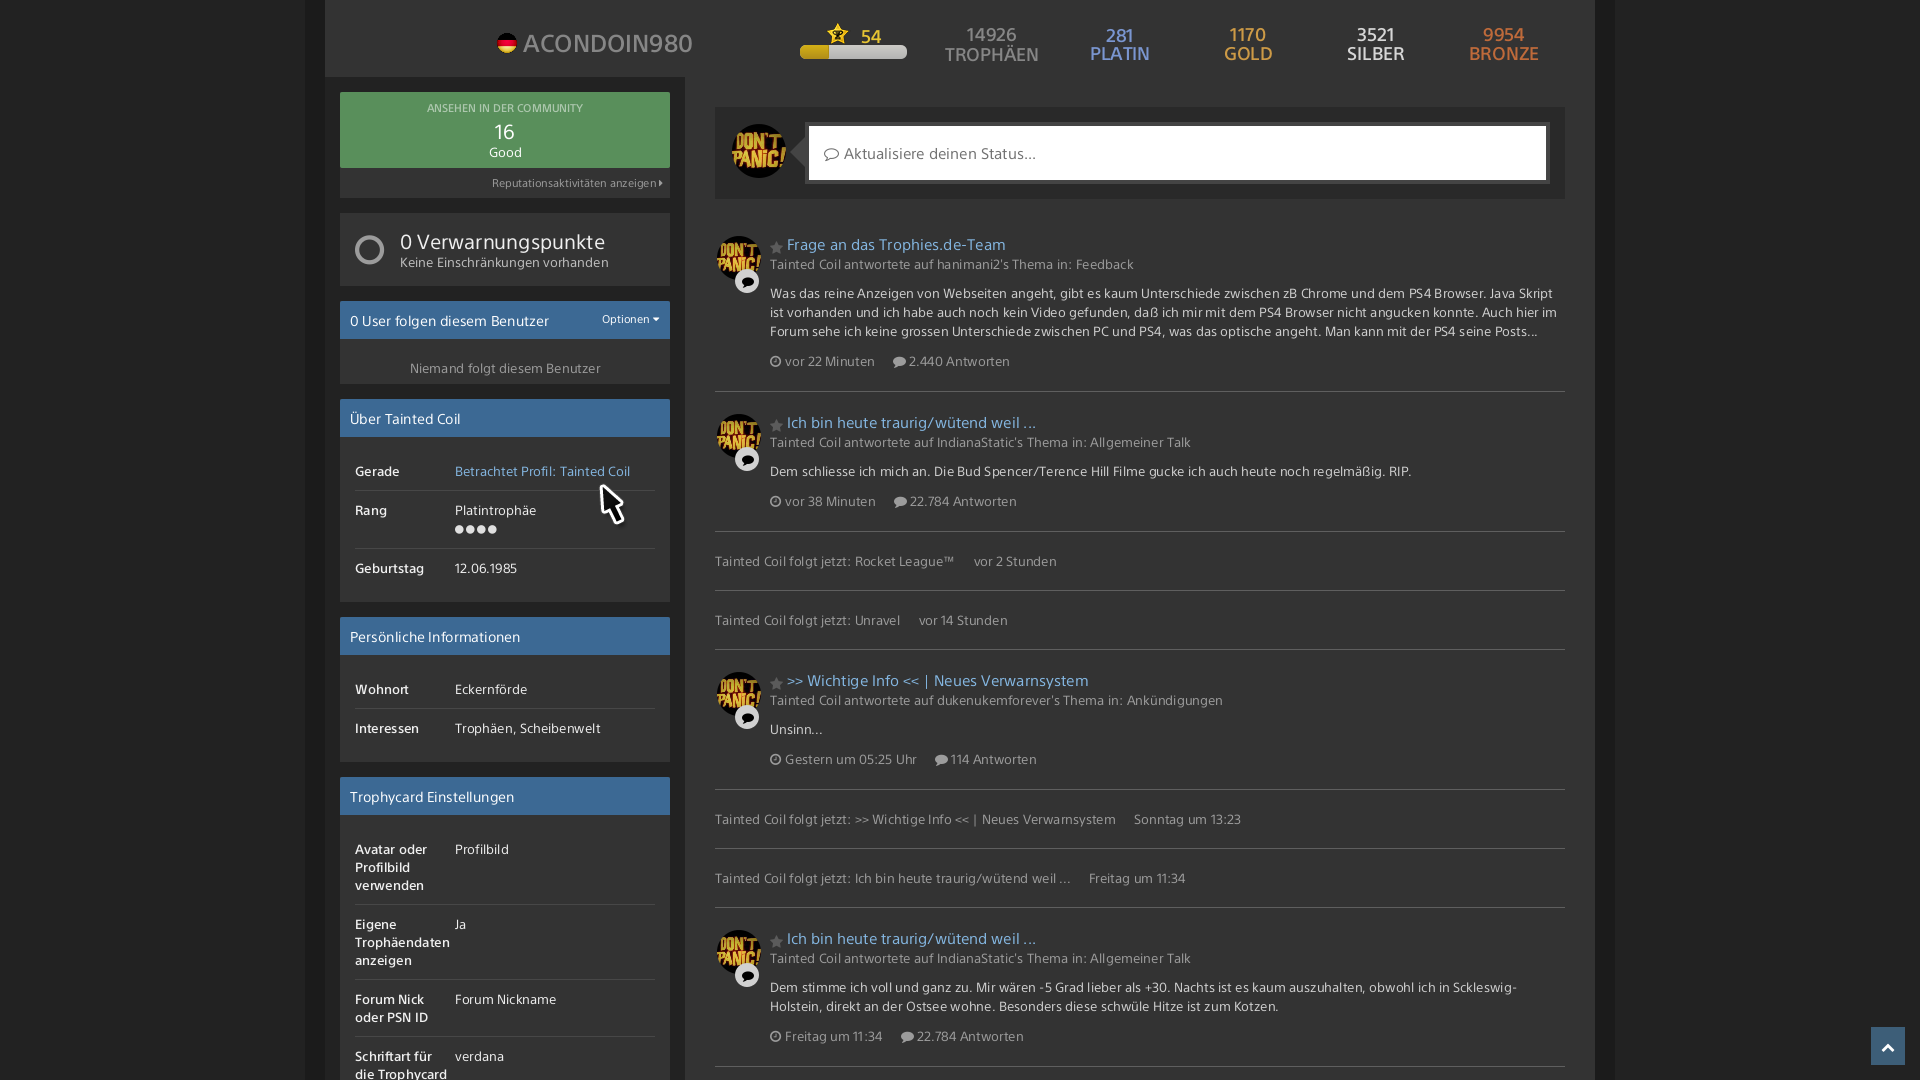The height and width of the screenshot is (1080, 1920).
Task: Click the Don't Panic avatar next to the status box
Action: pyautogui.click(x=759, y=152)
